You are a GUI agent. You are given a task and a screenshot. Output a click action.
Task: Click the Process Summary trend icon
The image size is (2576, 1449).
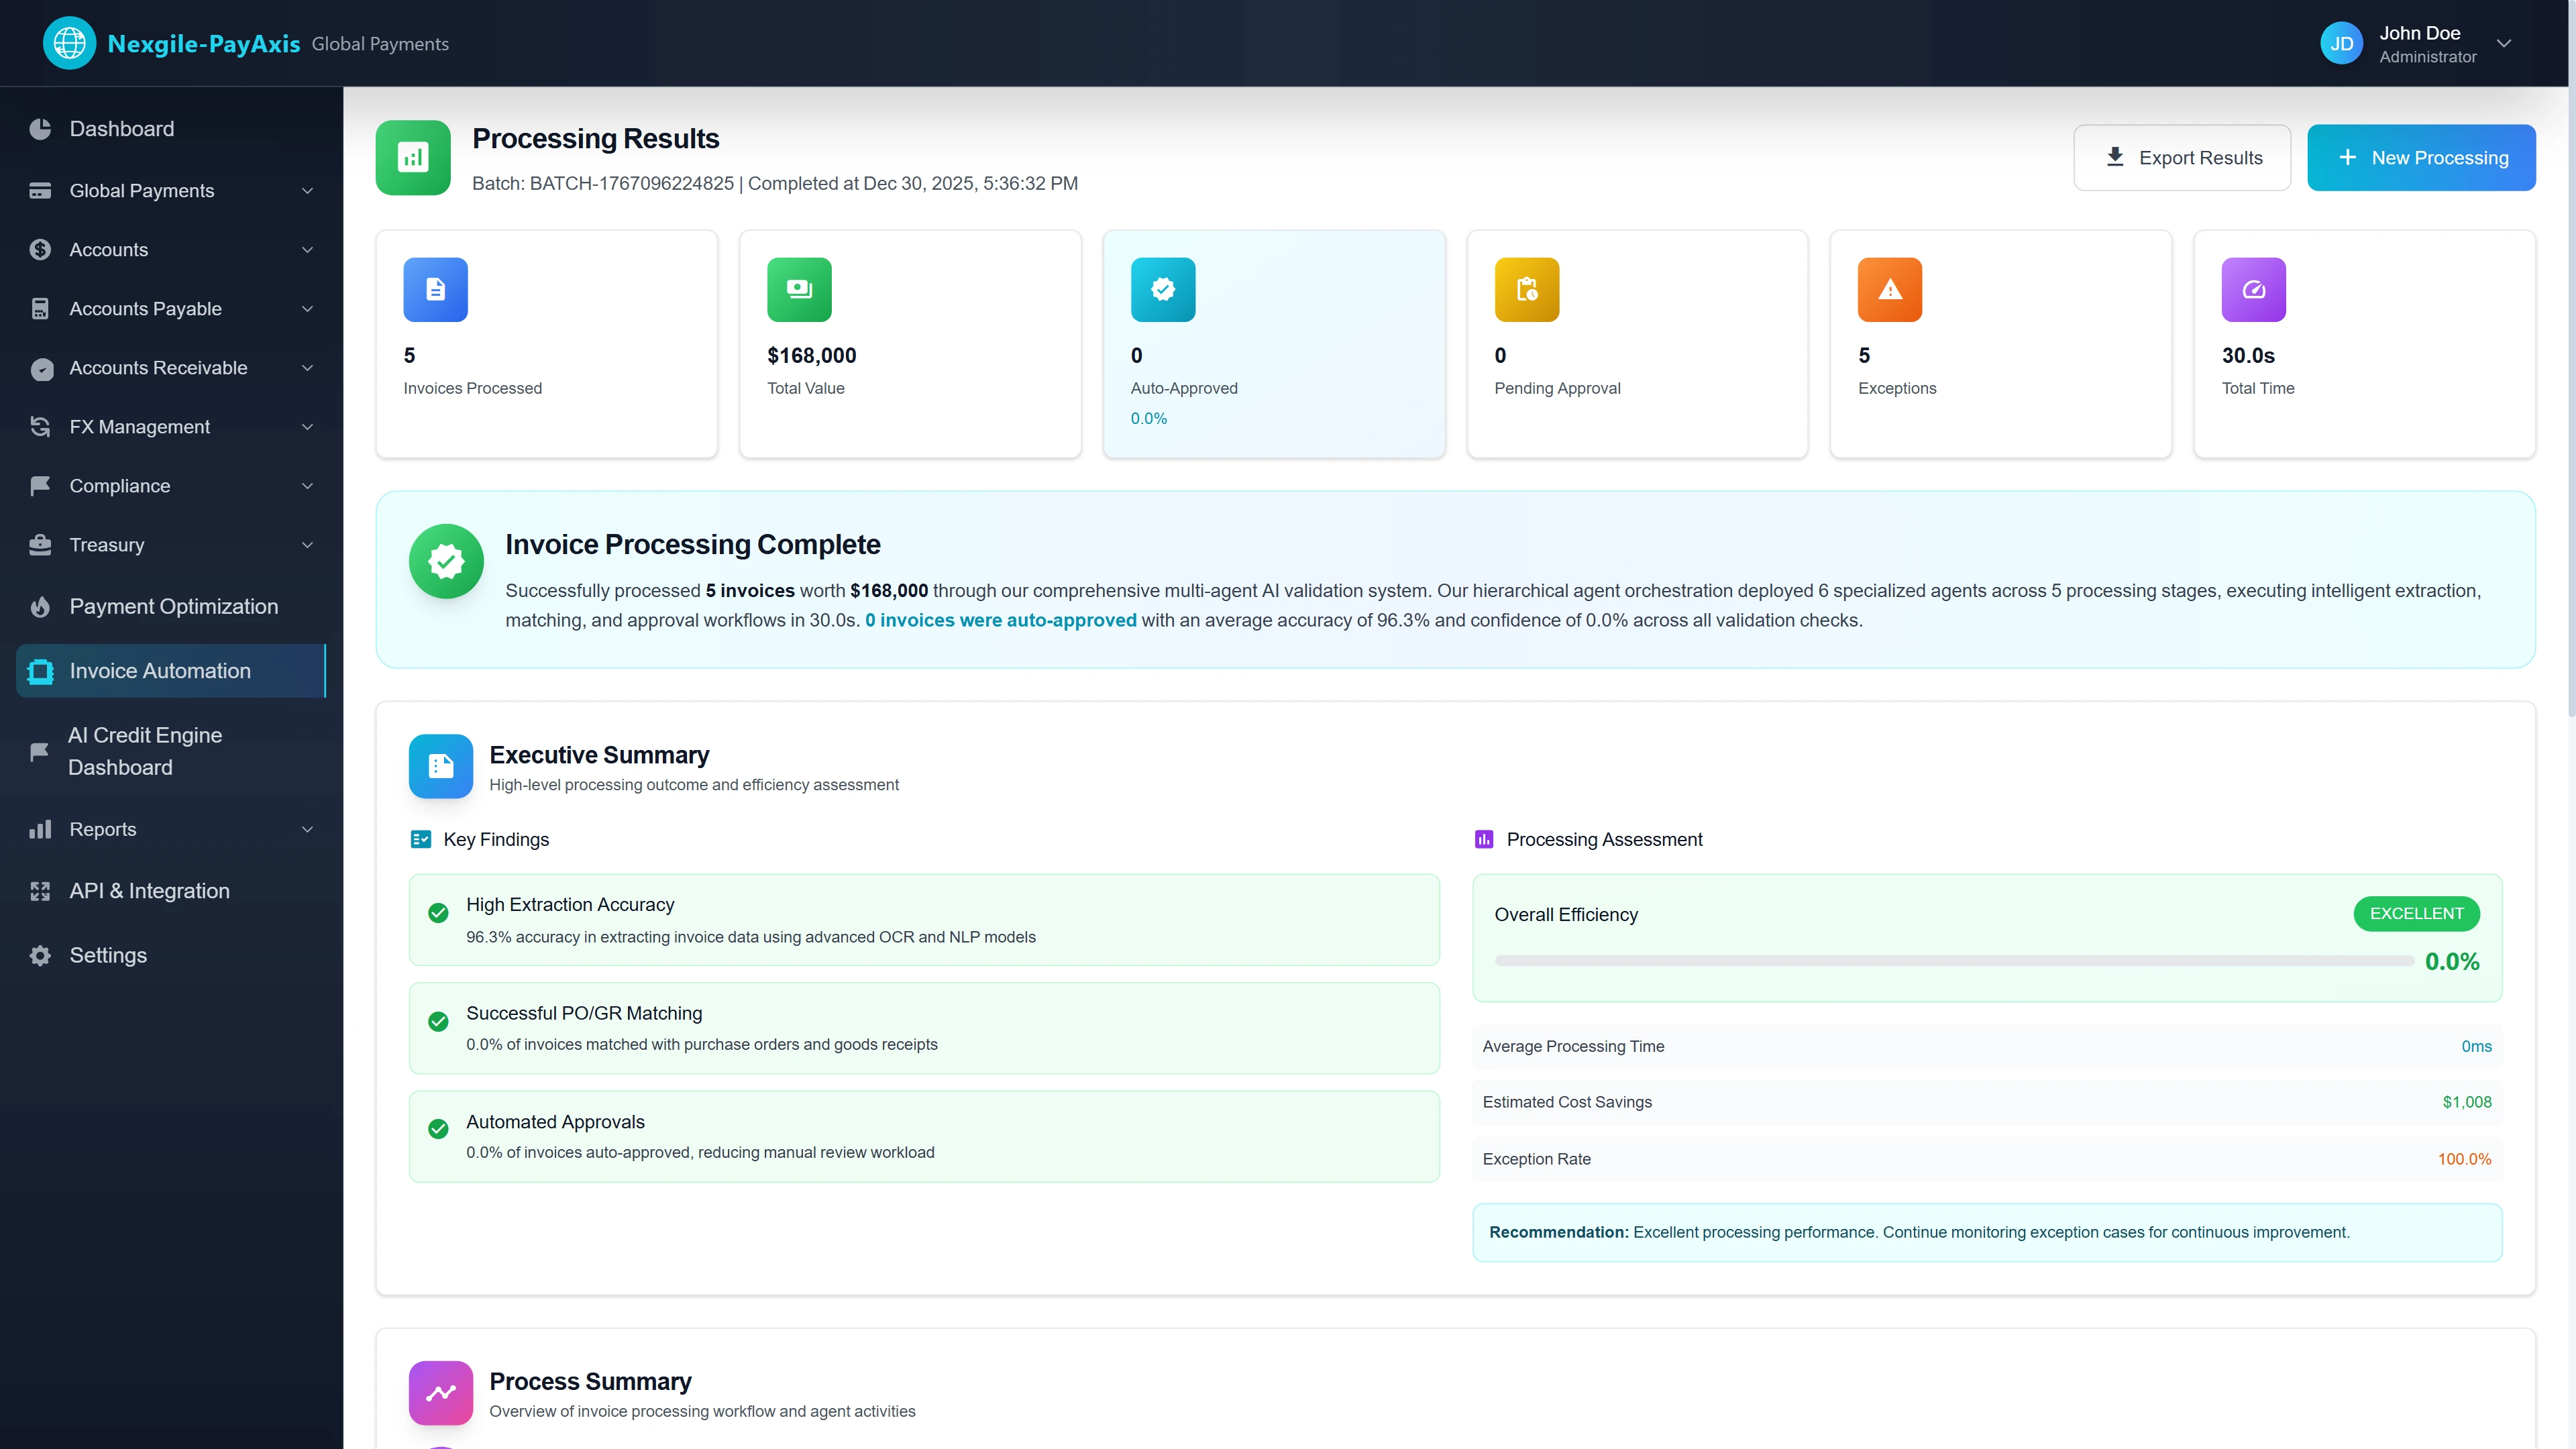[440, 1392]
